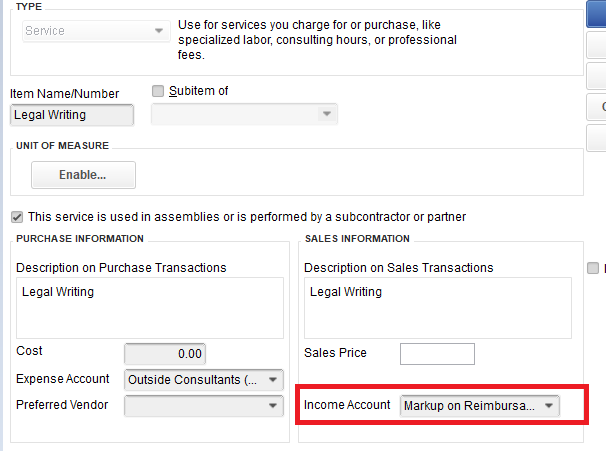Viewport: 606px width, 451px height.
Task: Click the Cost amount field
Action: pos(165,353)
